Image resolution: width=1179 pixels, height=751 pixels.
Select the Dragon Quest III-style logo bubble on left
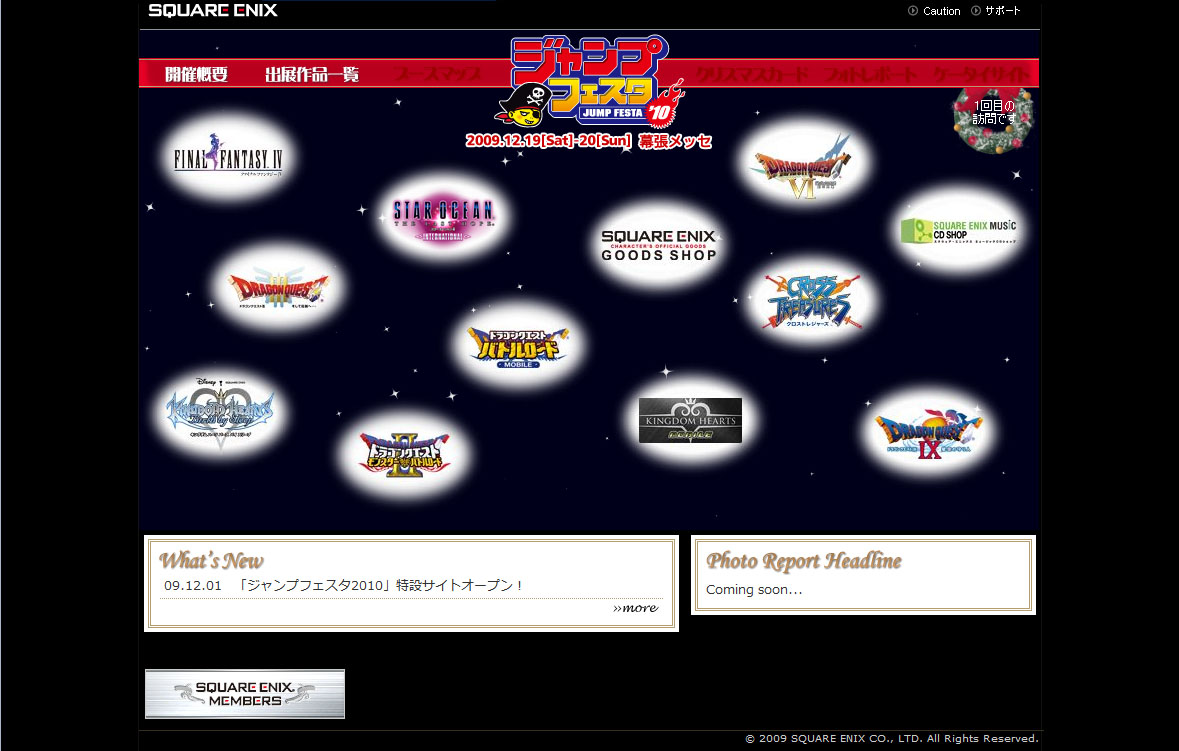click(x=277, y=289)
